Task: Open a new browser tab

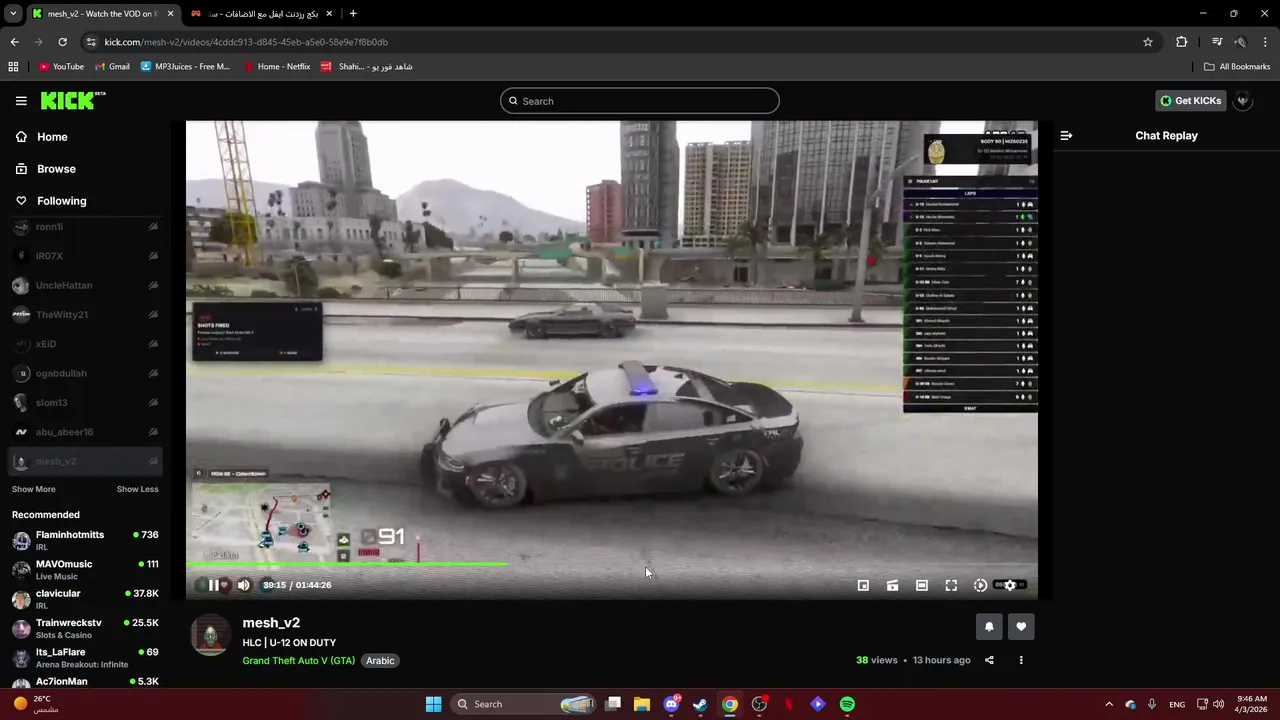Action: point(353,14)
